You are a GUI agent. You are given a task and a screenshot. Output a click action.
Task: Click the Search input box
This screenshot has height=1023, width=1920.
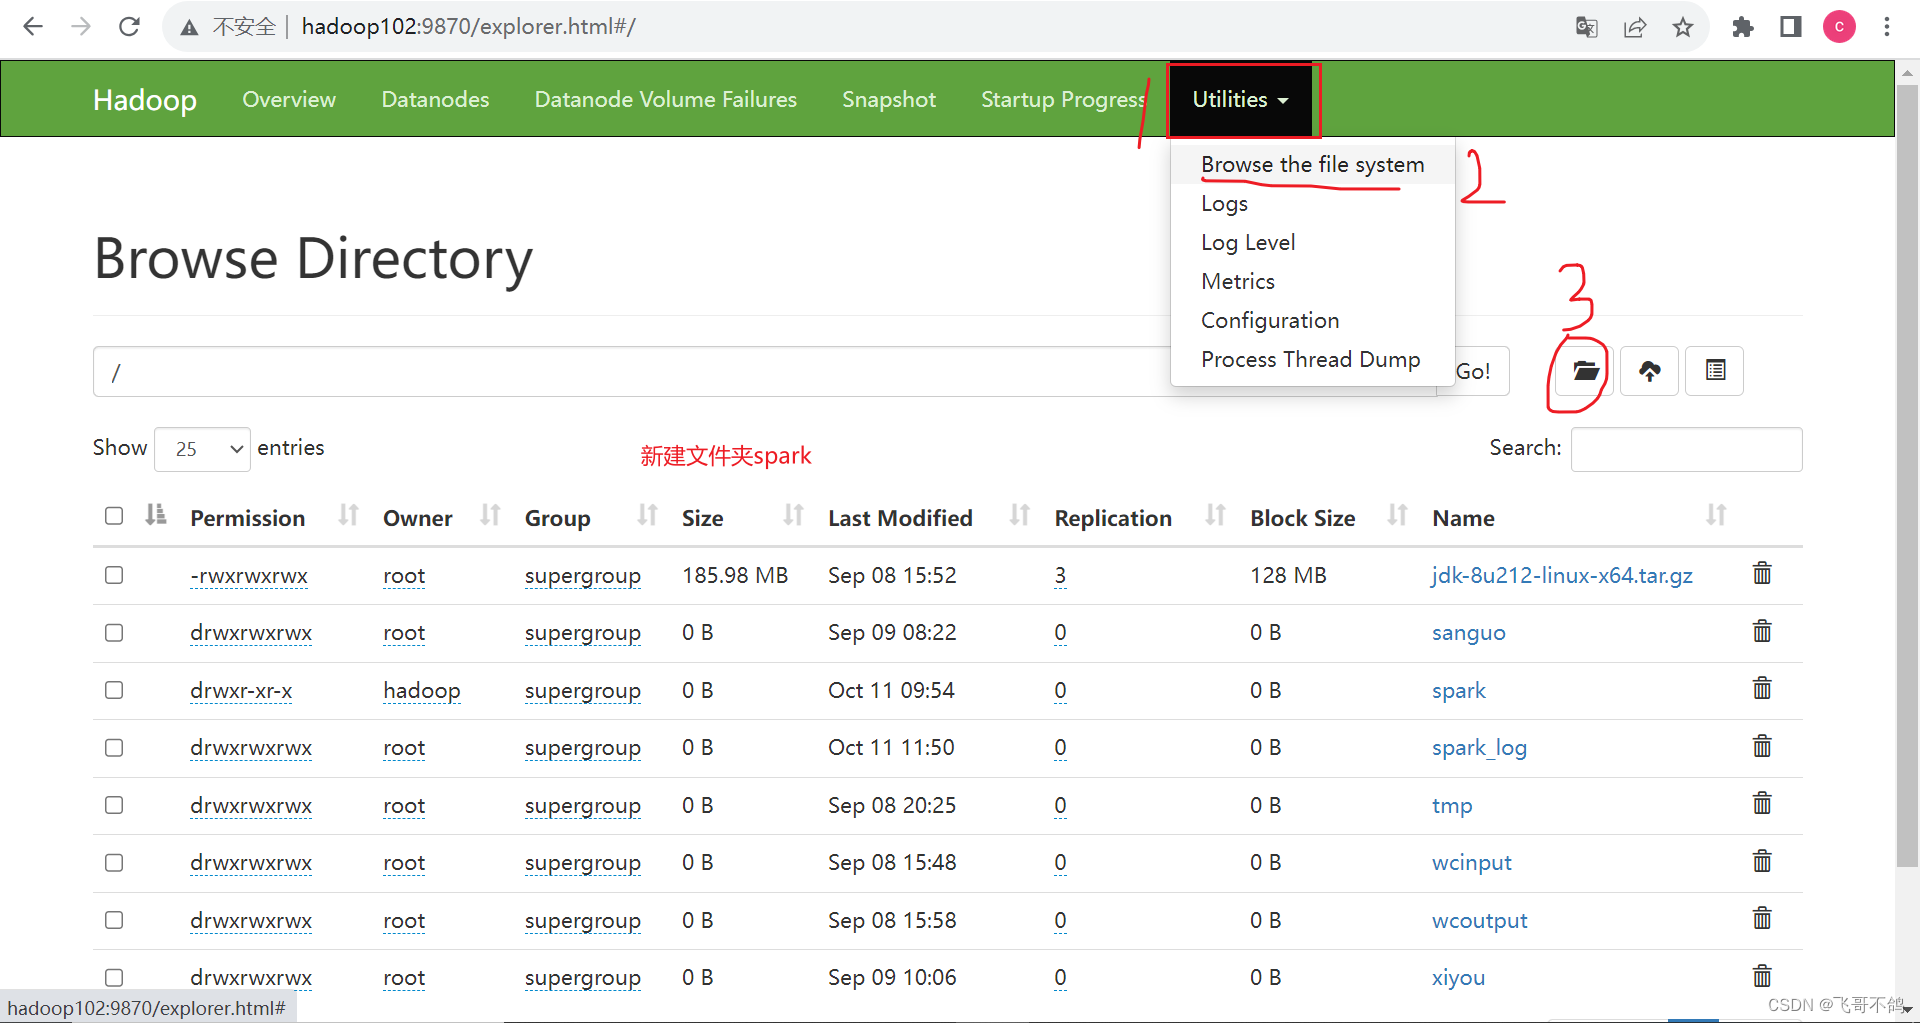pos(1686,449)
